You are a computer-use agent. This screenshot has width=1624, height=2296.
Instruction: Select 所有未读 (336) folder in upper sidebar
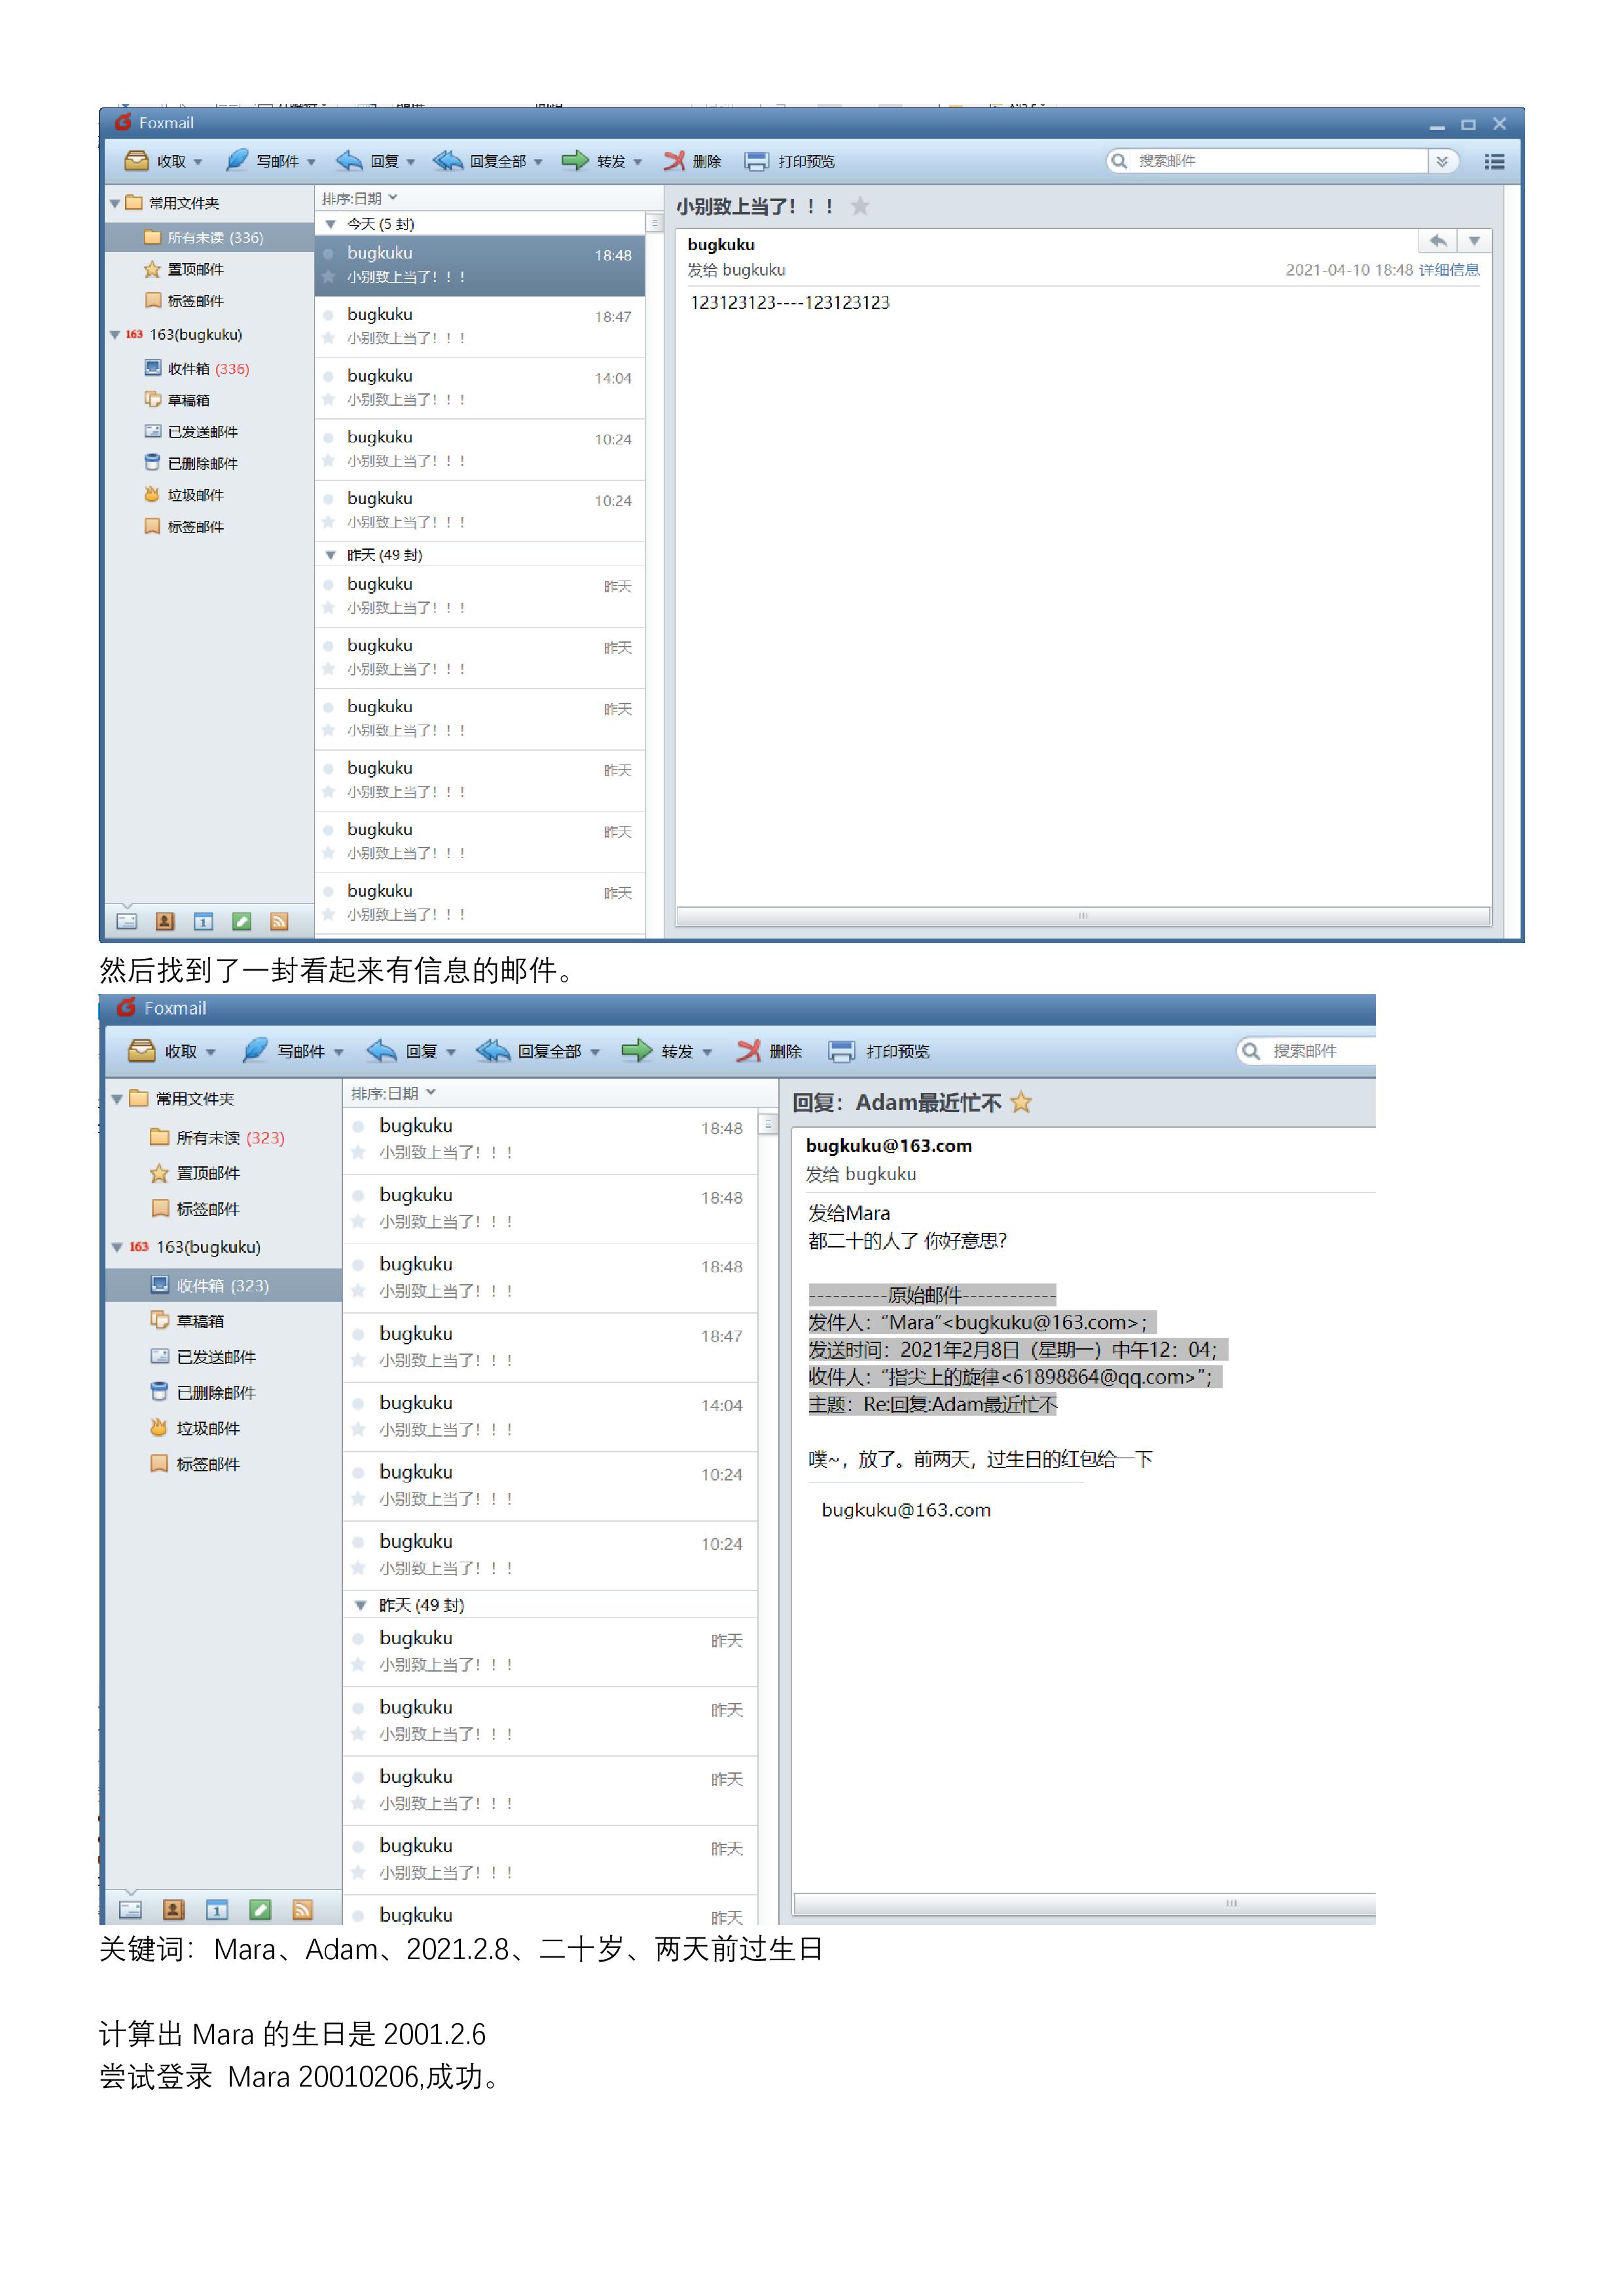210,237
